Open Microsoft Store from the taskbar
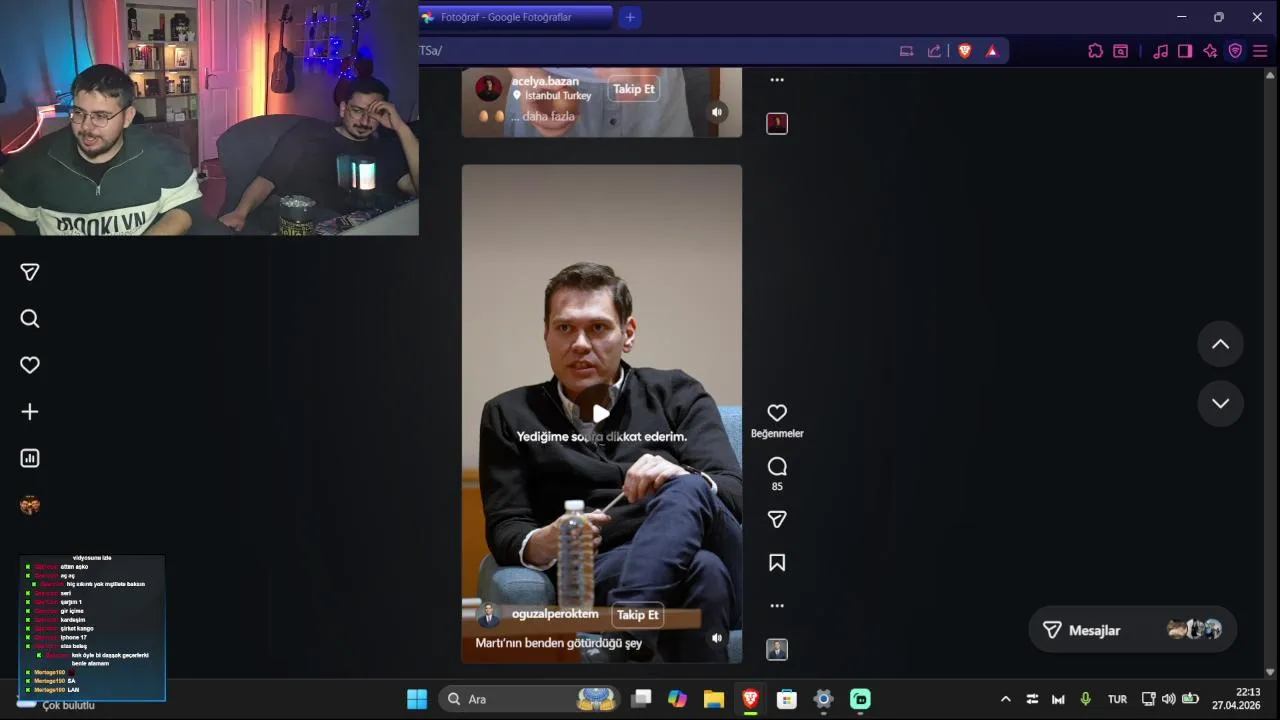The height and width of the screenshot is (720, 1280). pyautogui.click(x=787, y=699)
